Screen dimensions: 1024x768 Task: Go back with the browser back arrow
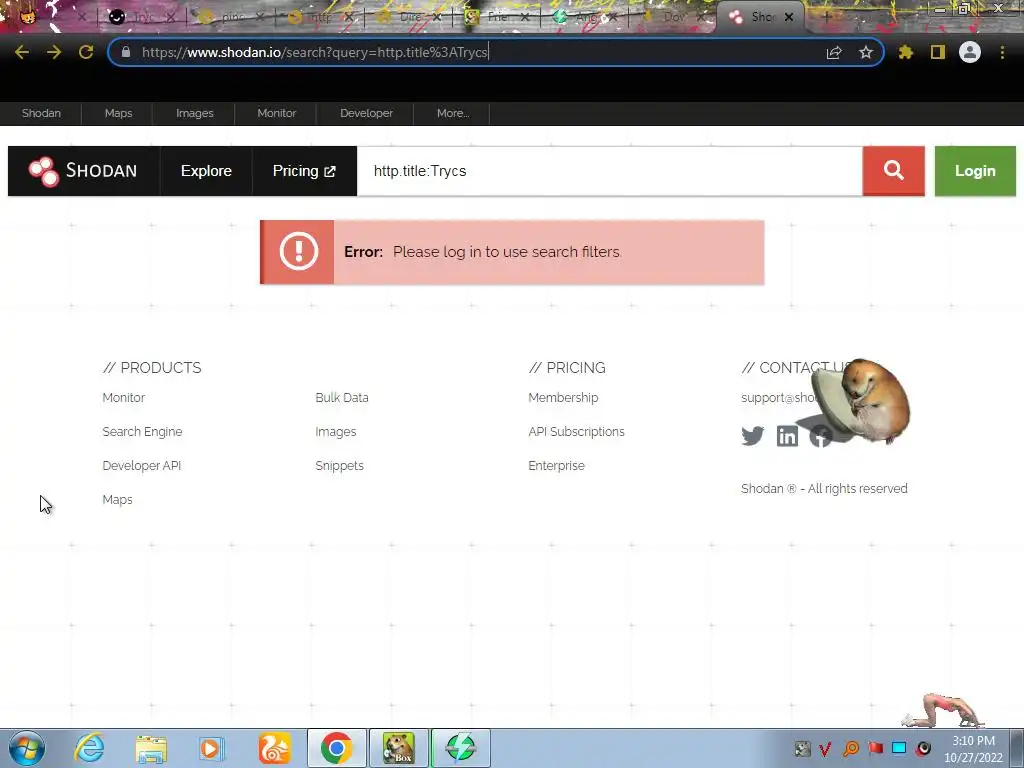click(22, 52)
